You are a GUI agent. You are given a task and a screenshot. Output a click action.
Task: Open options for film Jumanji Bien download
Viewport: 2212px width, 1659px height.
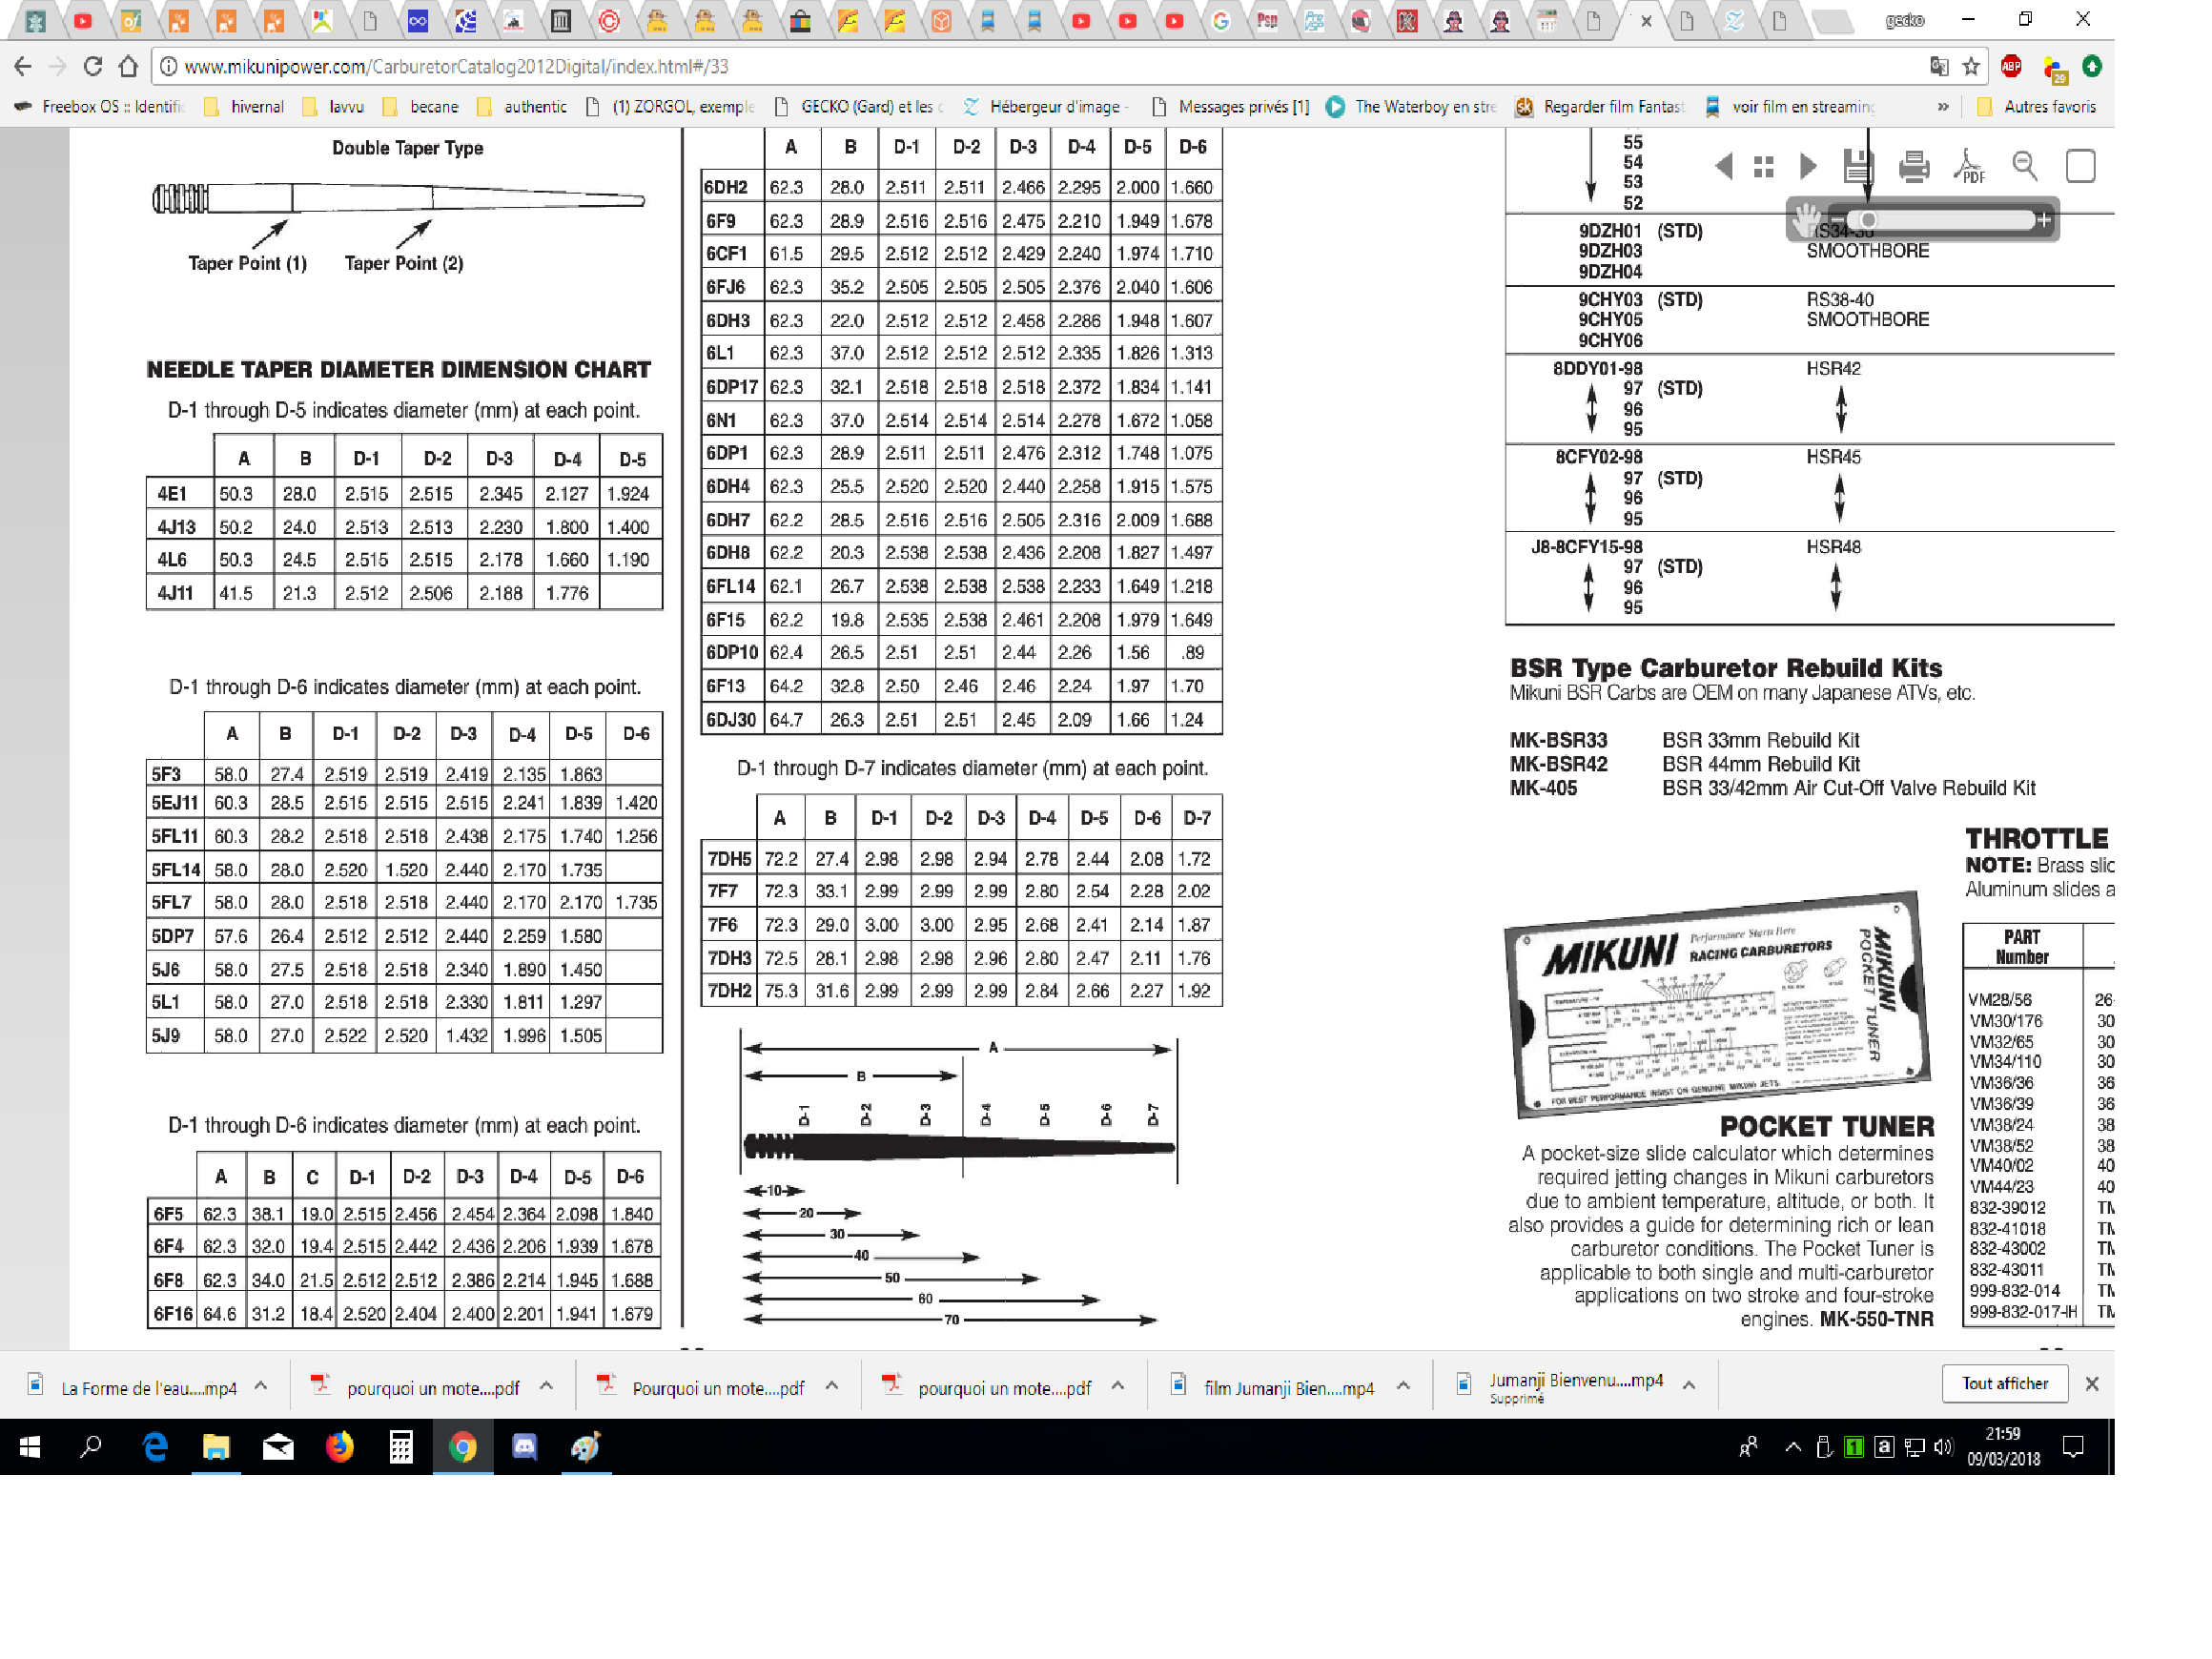click(x=1403, y=1386)
